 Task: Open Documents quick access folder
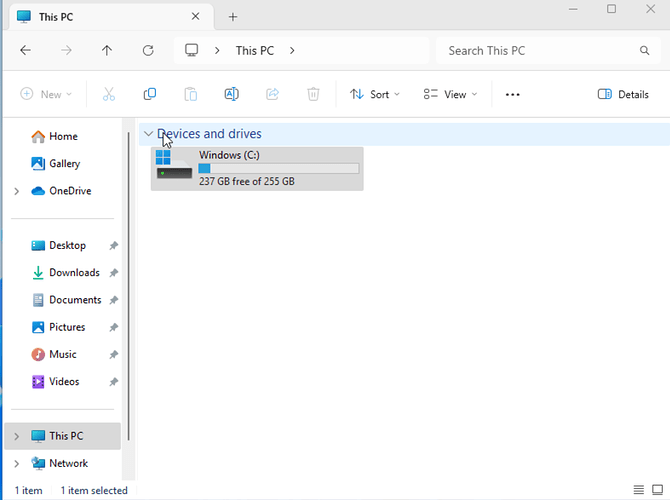63,300
